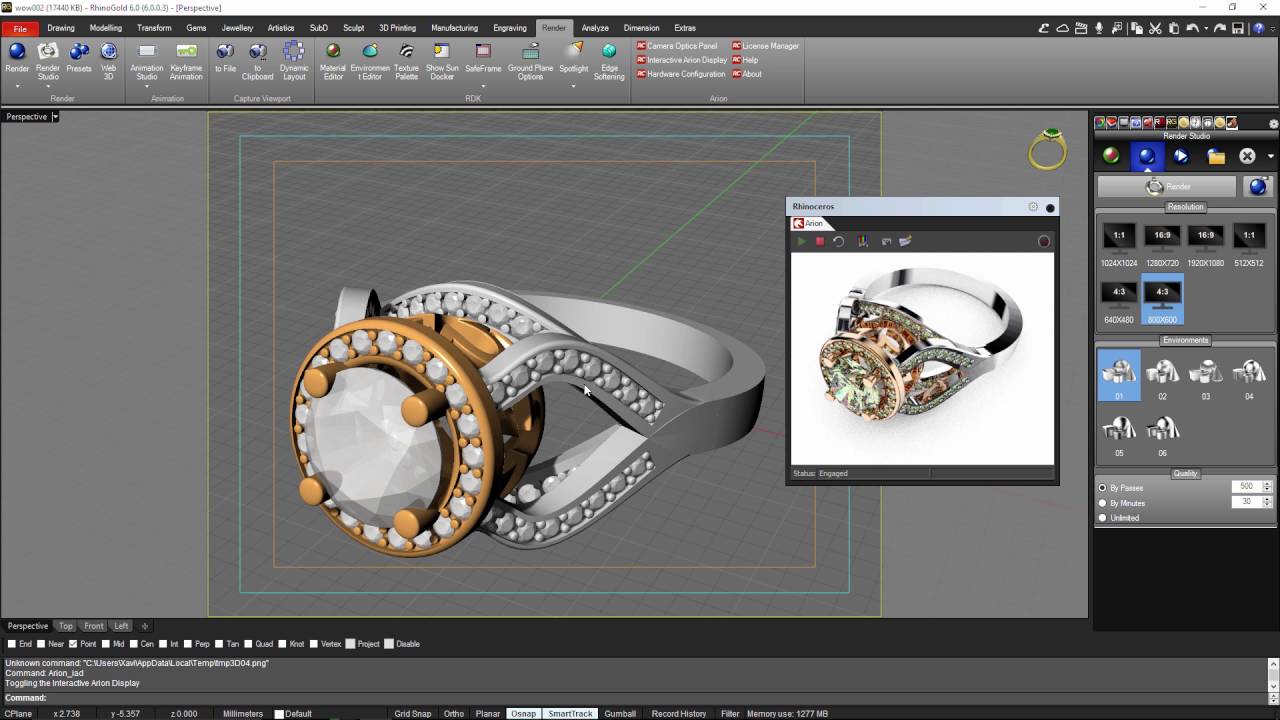Select the By Minutes quality option

[x=1103, y=503]
